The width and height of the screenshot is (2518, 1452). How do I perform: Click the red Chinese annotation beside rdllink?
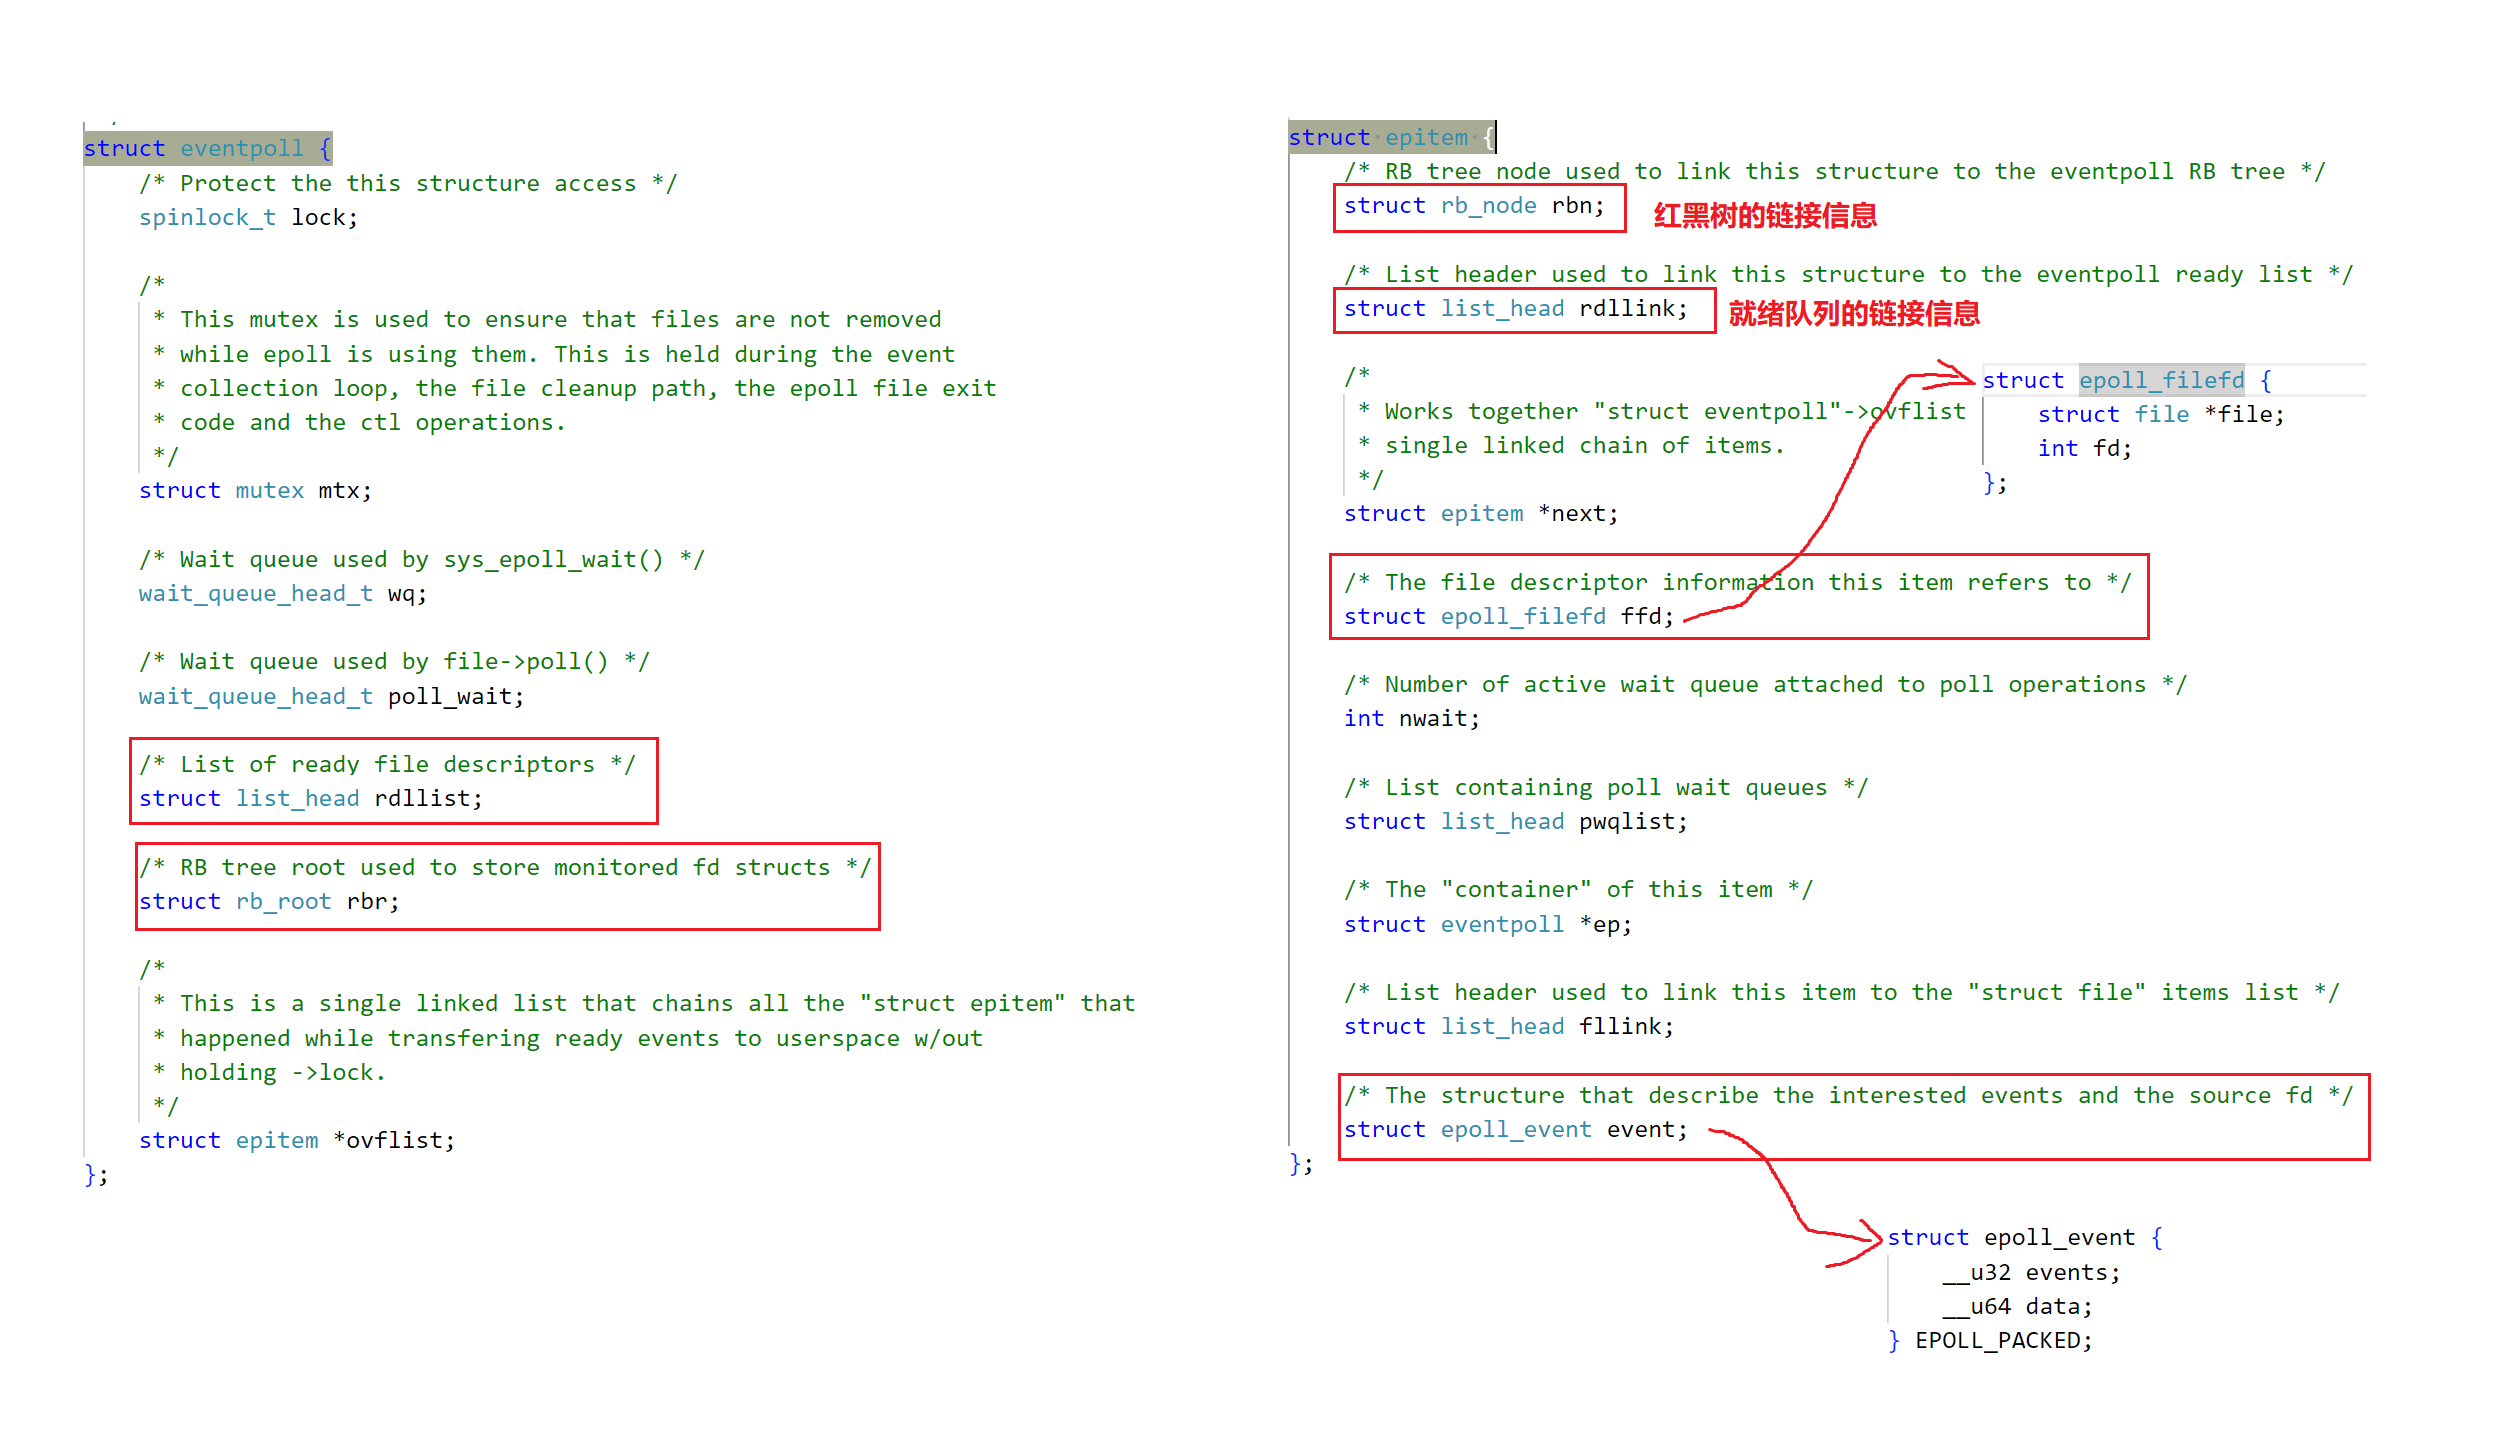1854,313
